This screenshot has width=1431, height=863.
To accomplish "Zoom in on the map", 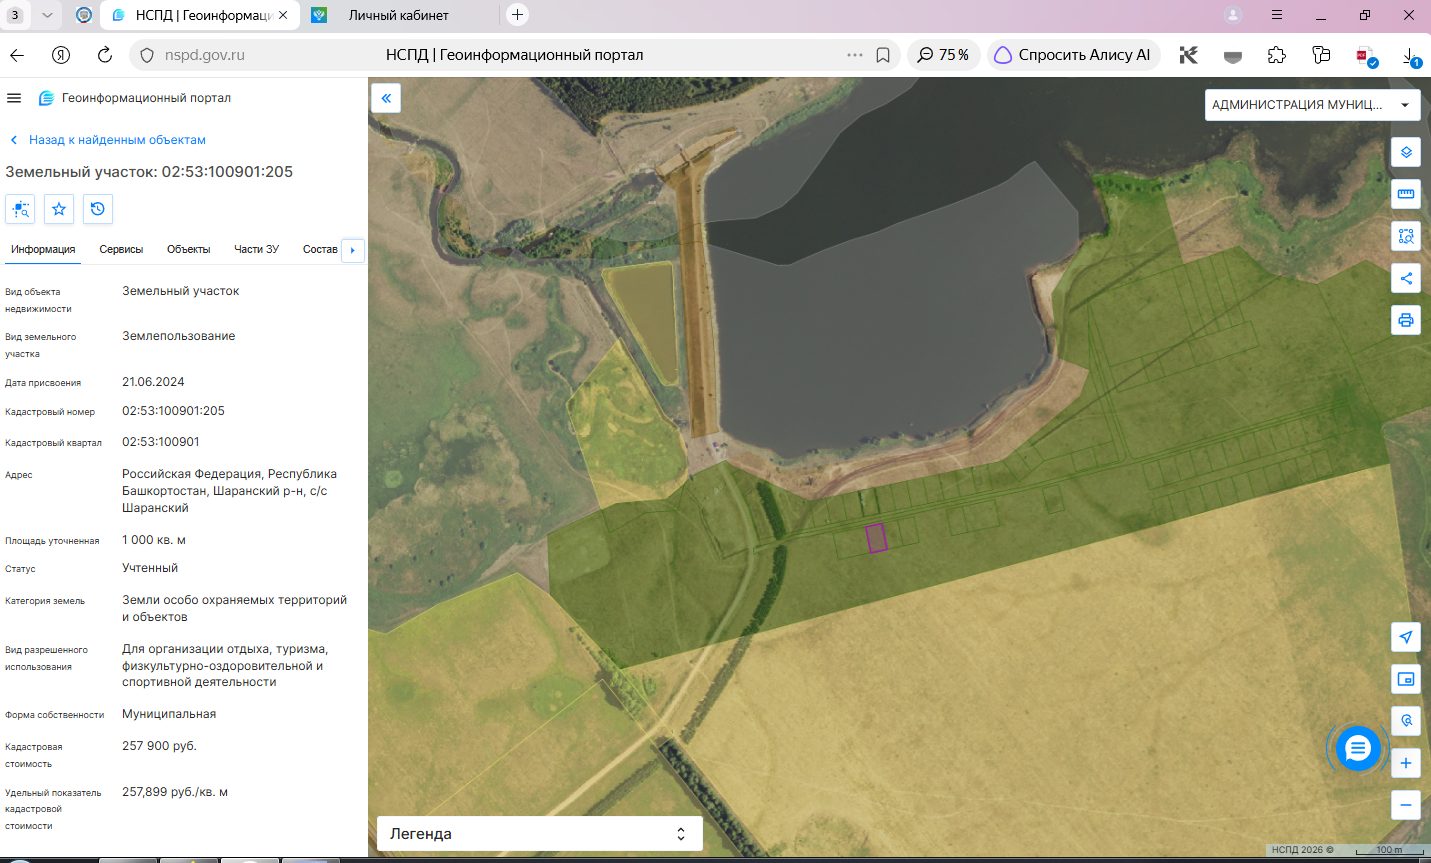I will click(x=1406, y=763).
